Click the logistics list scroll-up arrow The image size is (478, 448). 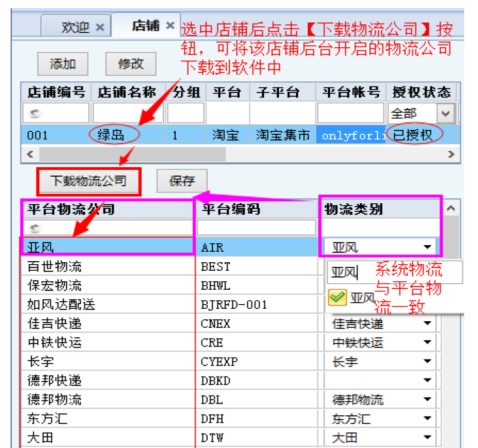click(x=451, y=209)
